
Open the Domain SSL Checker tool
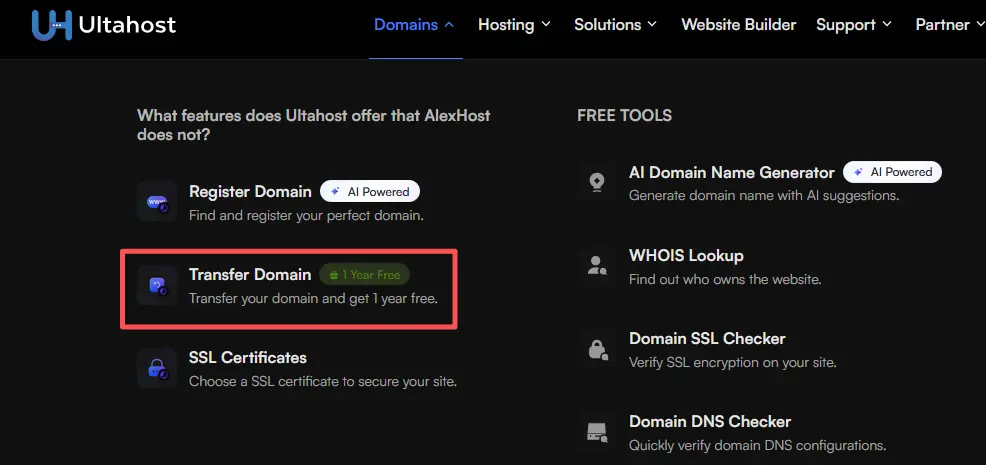tap(707, 339)
